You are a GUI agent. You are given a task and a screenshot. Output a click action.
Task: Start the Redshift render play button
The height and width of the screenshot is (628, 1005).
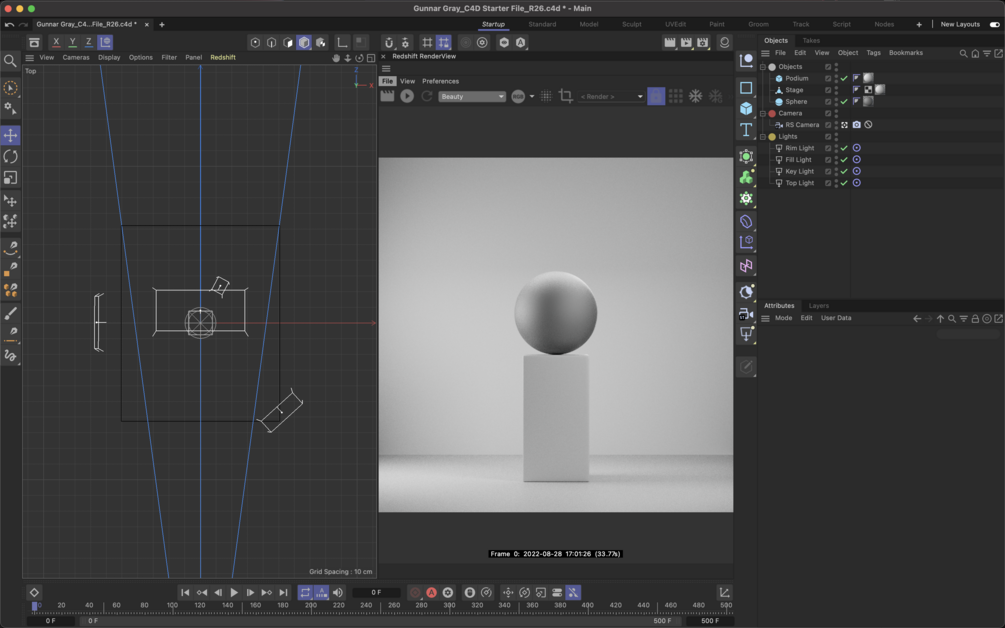point(407,96)
